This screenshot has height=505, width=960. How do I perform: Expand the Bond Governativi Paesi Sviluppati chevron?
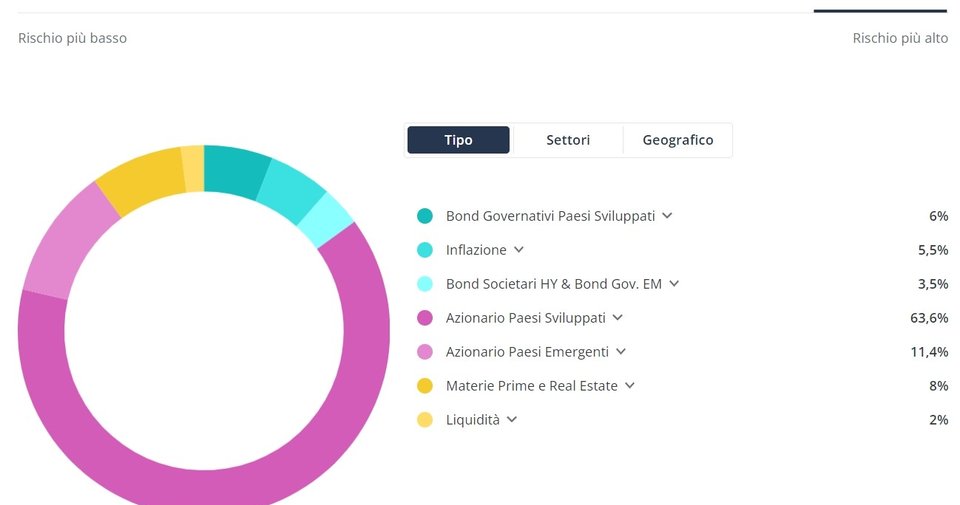click(x=667, y=216)
